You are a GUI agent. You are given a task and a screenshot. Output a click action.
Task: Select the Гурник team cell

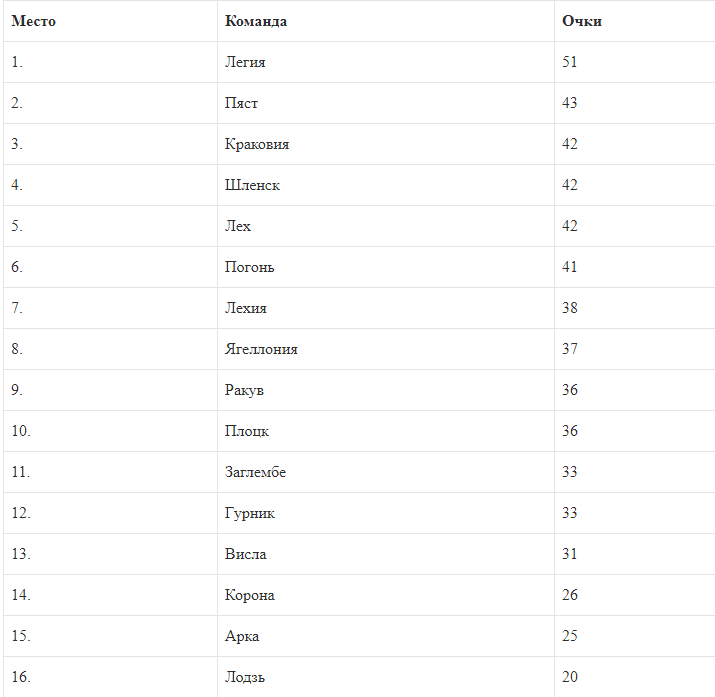click(250, 513)
